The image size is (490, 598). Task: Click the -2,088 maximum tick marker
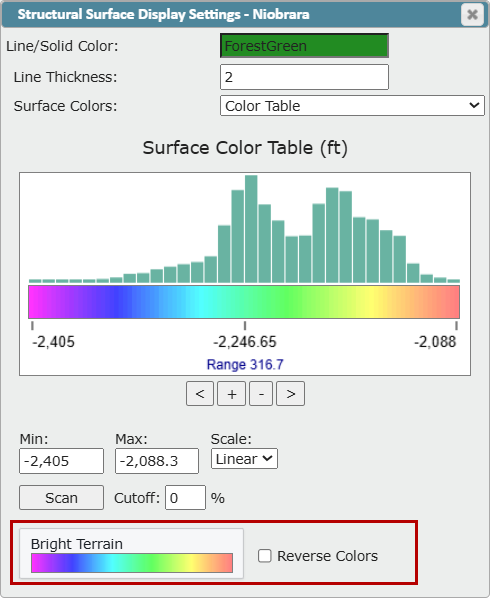[456, 326]
